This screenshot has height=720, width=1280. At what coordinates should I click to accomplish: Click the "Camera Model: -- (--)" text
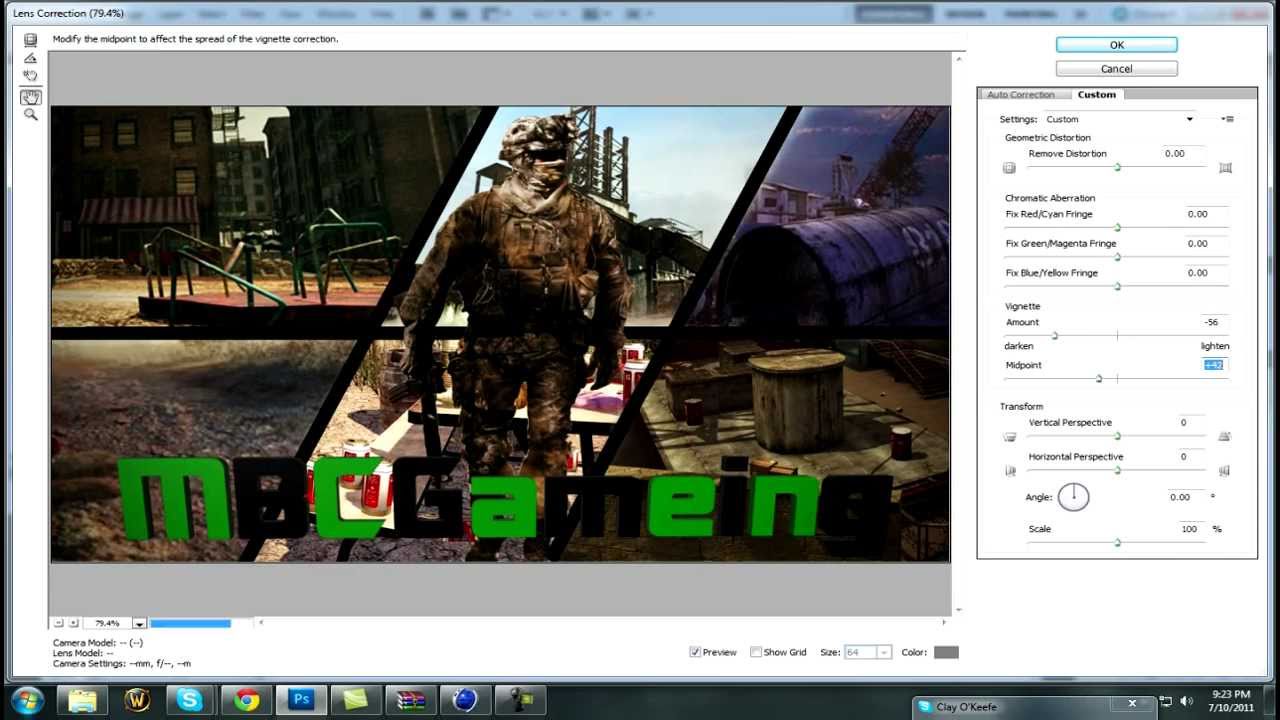[x=98, y=643]
